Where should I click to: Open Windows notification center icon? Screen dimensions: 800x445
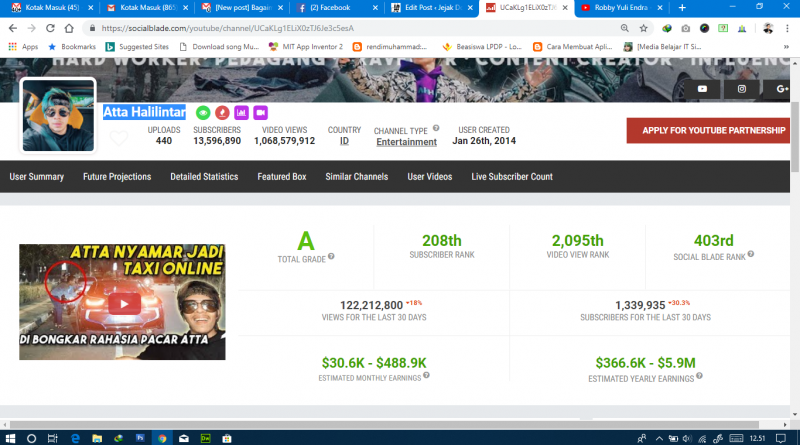pos(781,438)
